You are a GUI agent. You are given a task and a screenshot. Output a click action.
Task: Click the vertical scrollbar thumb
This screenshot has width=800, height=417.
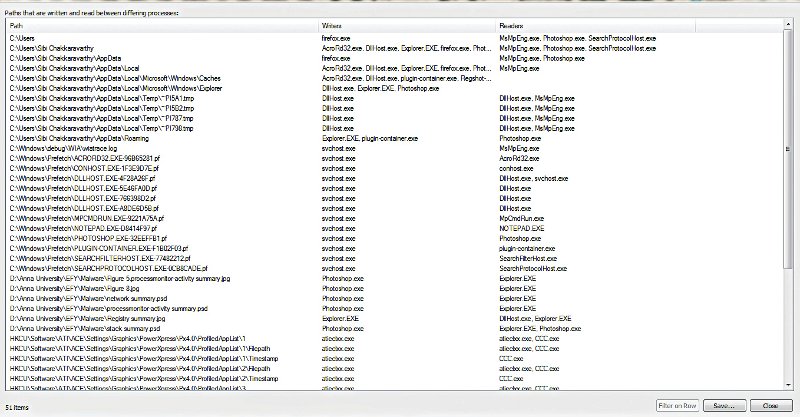coord(789,151)
